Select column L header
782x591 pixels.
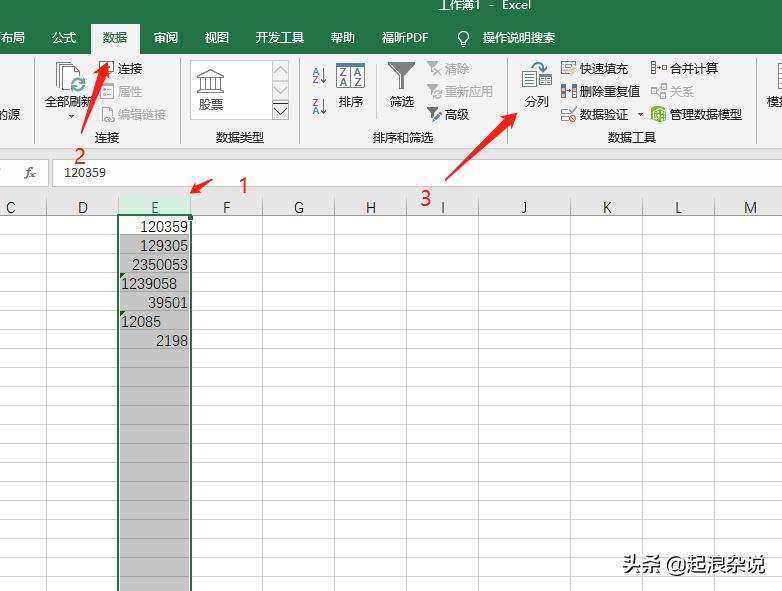tap(678, 207)
